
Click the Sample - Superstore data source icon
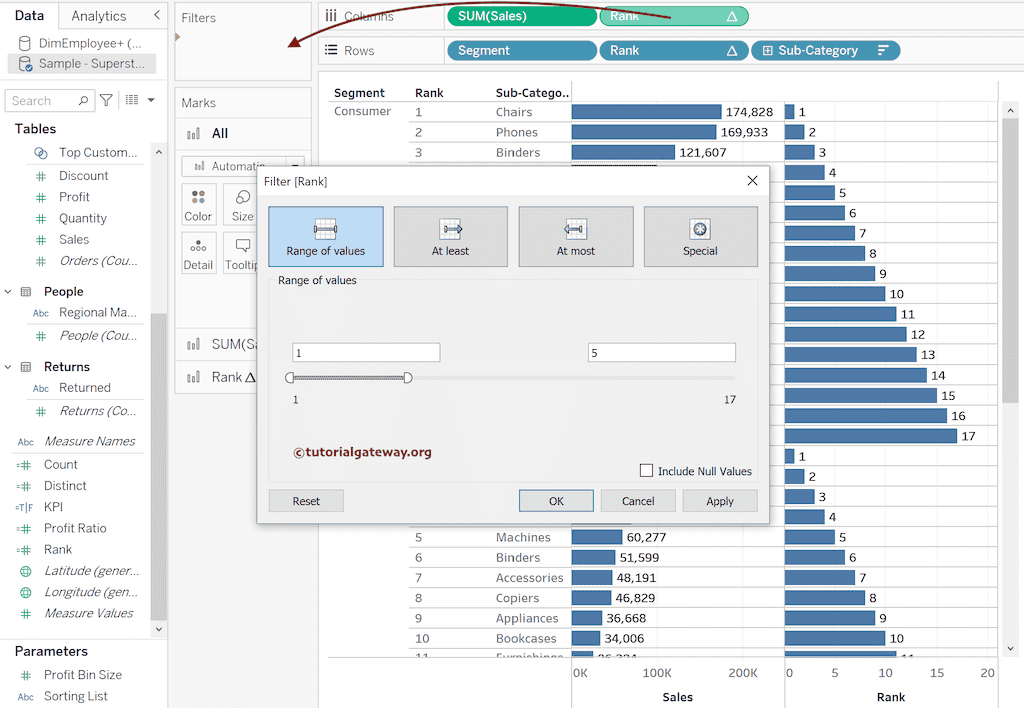(23, 64)
